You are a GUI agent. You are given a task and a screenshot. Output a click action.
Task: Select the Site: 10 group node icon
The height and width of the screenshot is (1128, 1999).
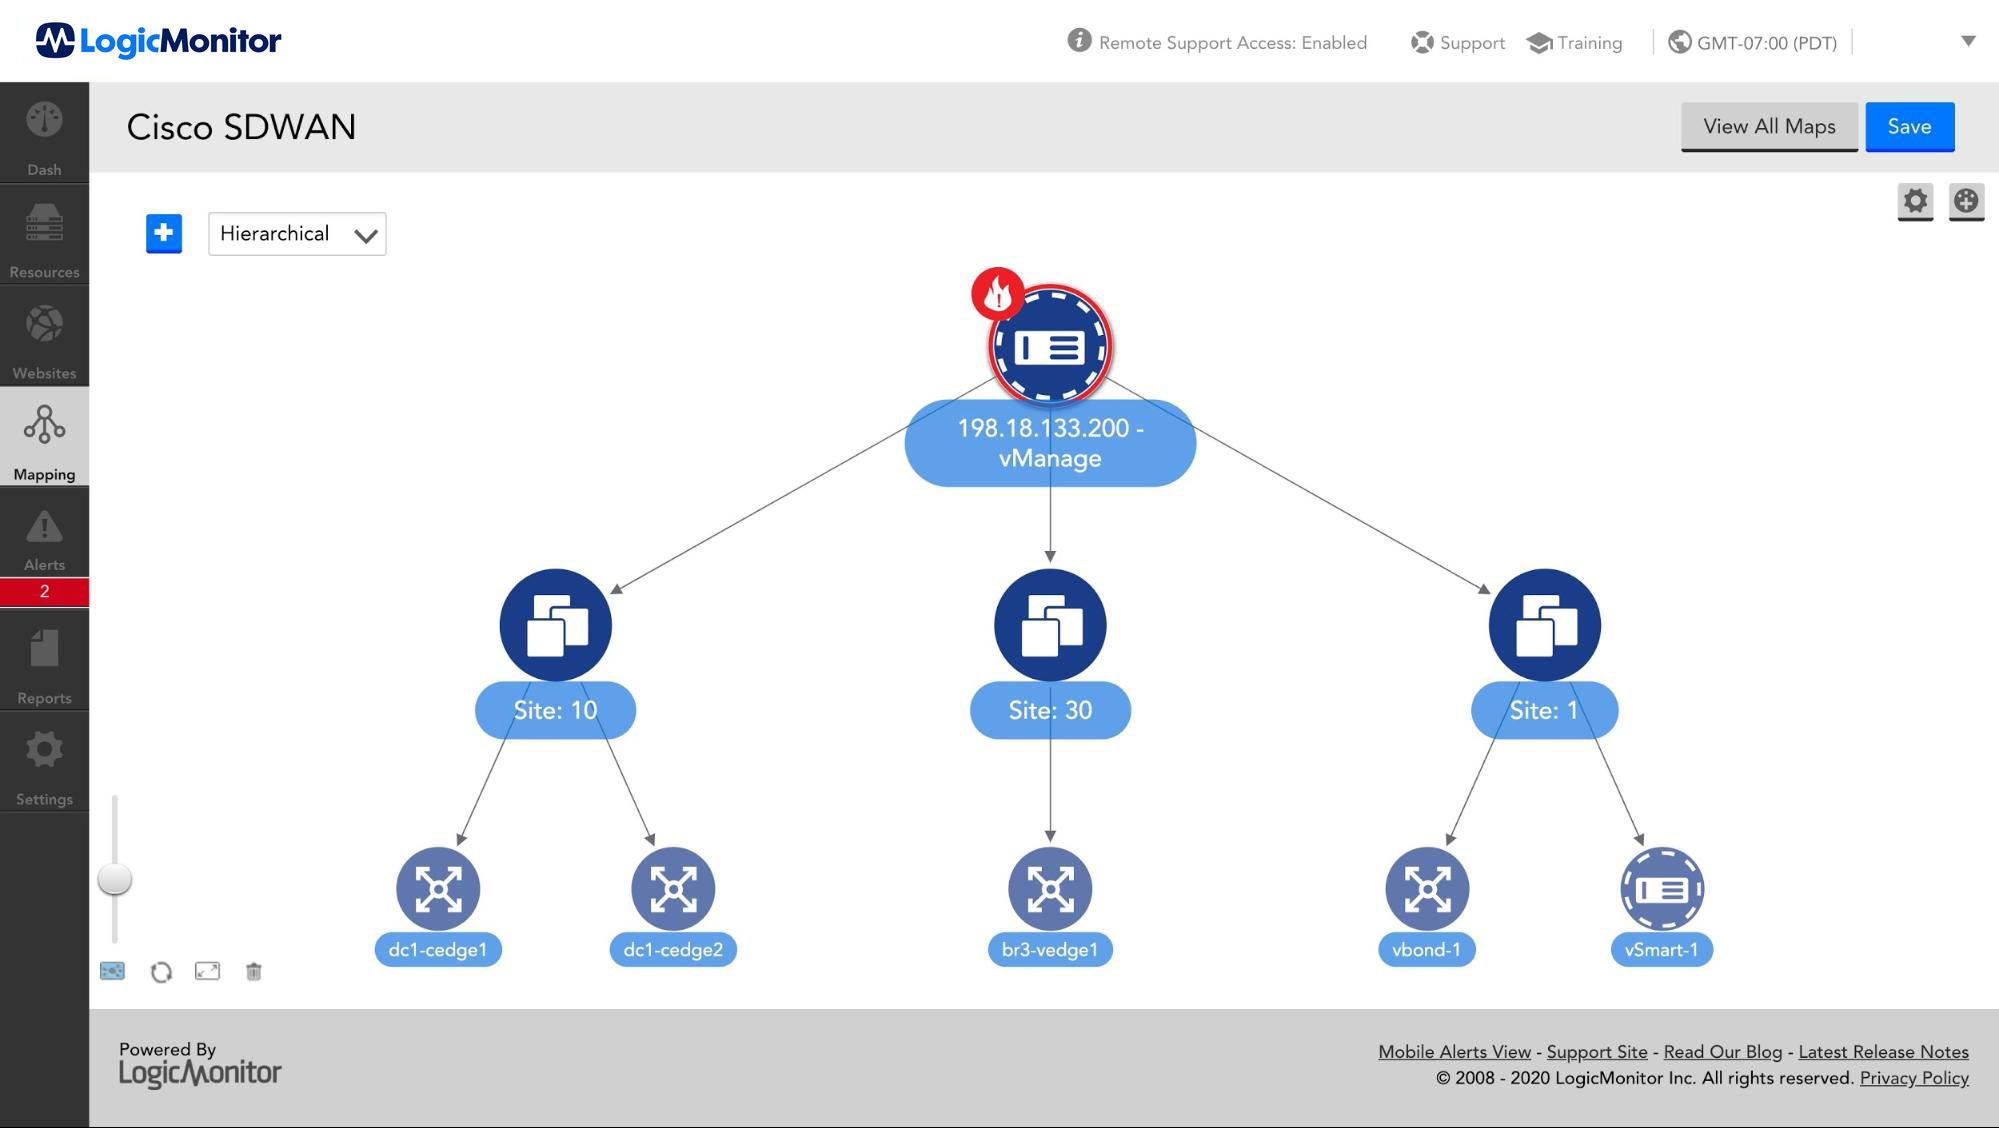(555, 625)
